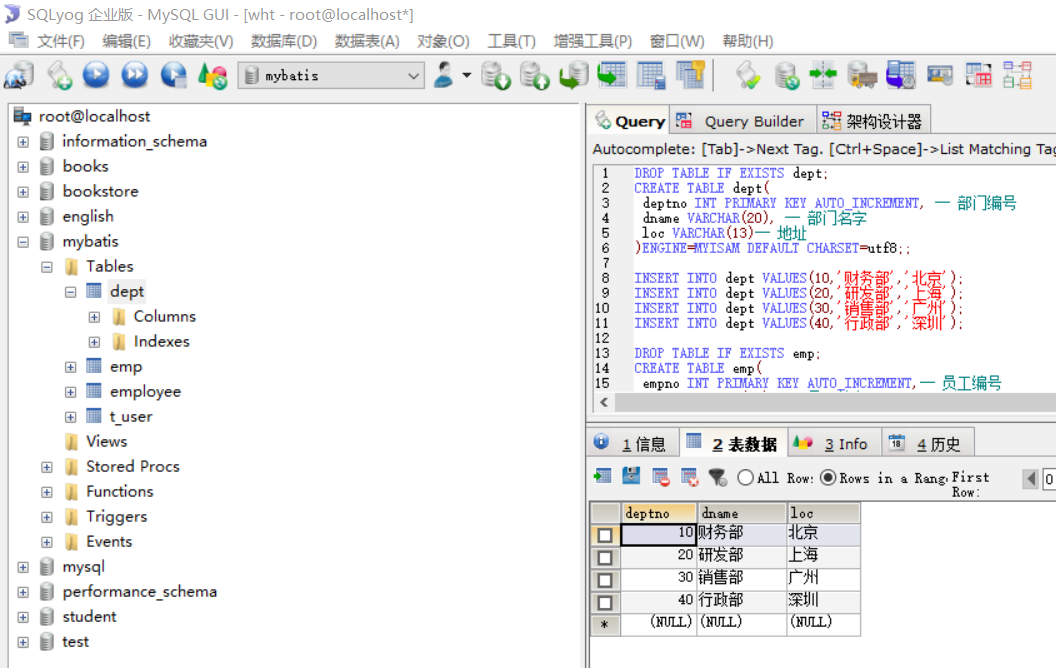The width and height of the screenshot is (1056, 668).
Task: Select the Execute Query play icon
Action: (x=96, y=74)
